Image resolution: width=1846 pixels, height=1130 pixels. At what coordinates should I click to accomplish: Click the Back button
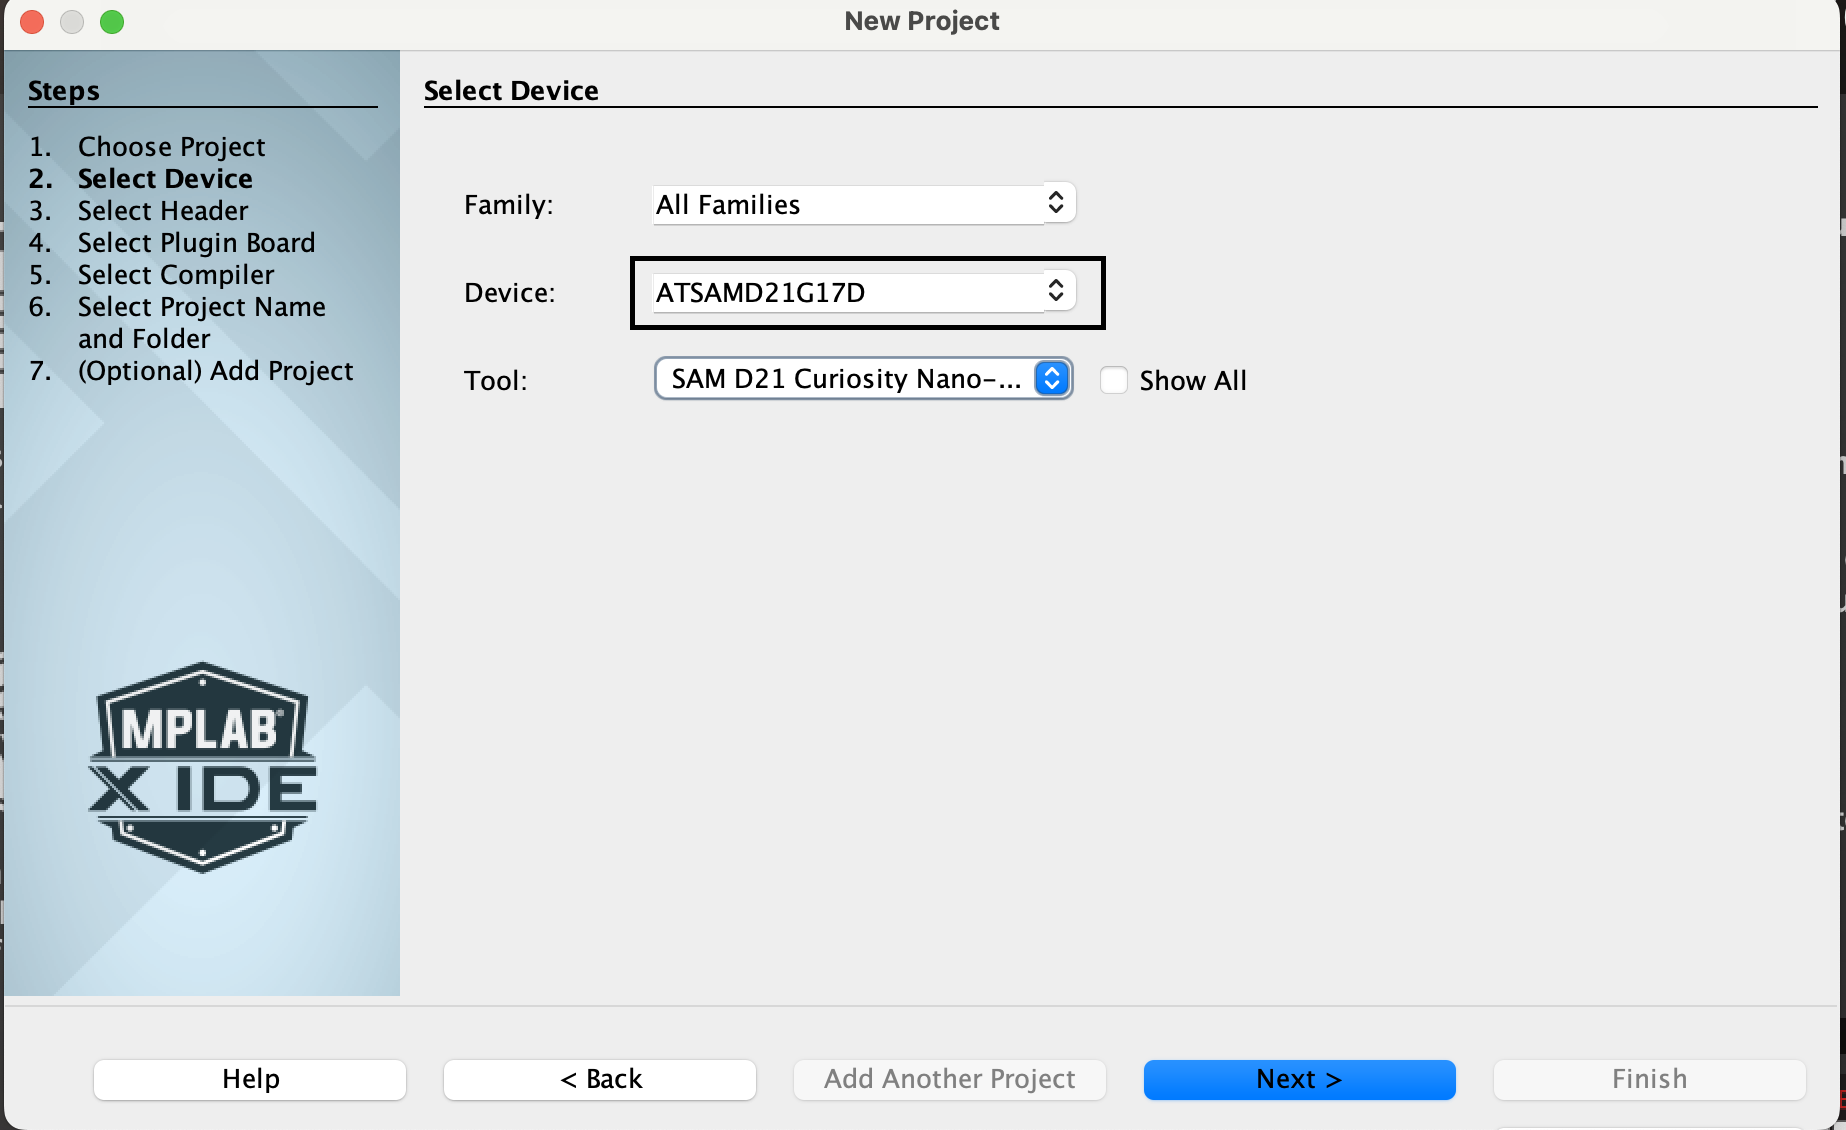pyautogui.click(x=599, y=1079)
